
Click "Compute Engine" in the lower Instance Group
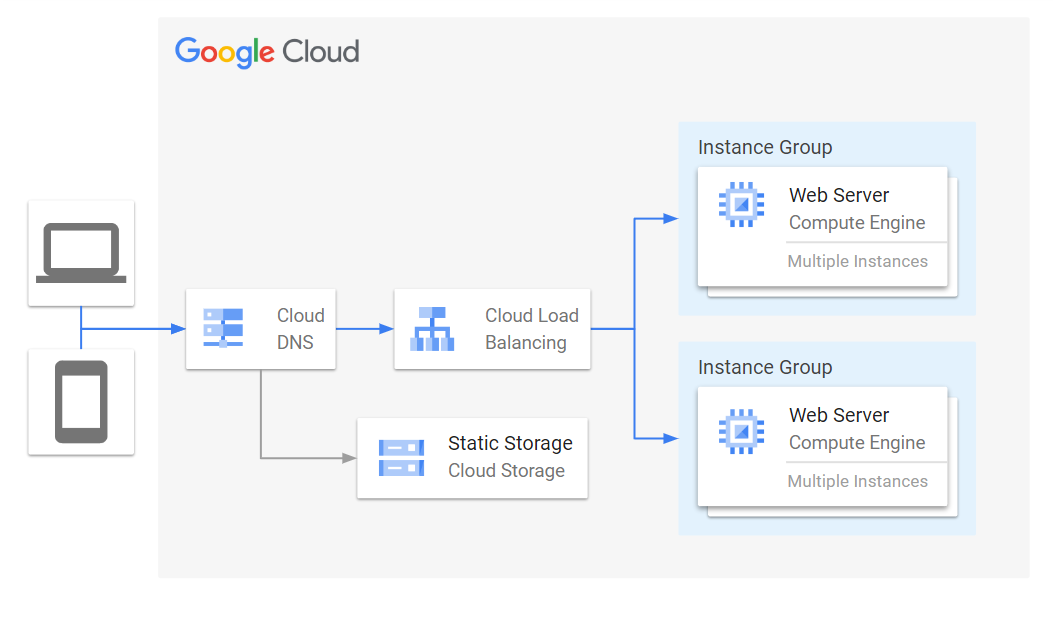point(857,443)
